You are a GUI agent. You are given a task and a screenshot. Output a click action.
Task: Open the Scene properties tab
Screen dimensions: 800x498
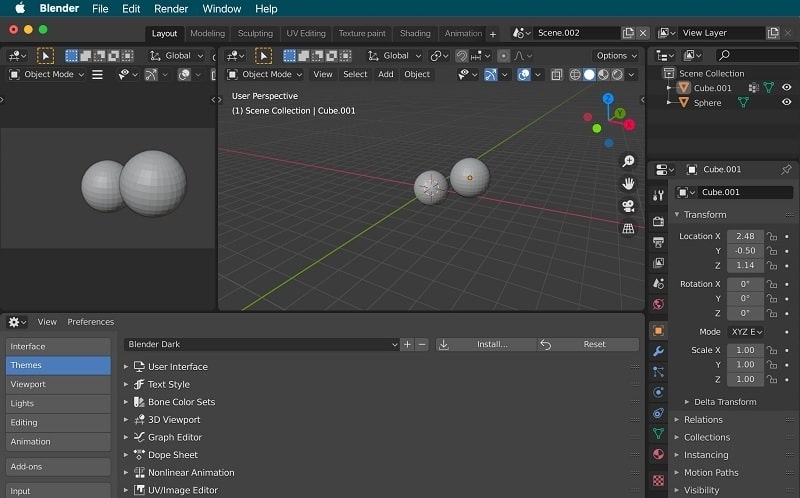tap(658, 283)
